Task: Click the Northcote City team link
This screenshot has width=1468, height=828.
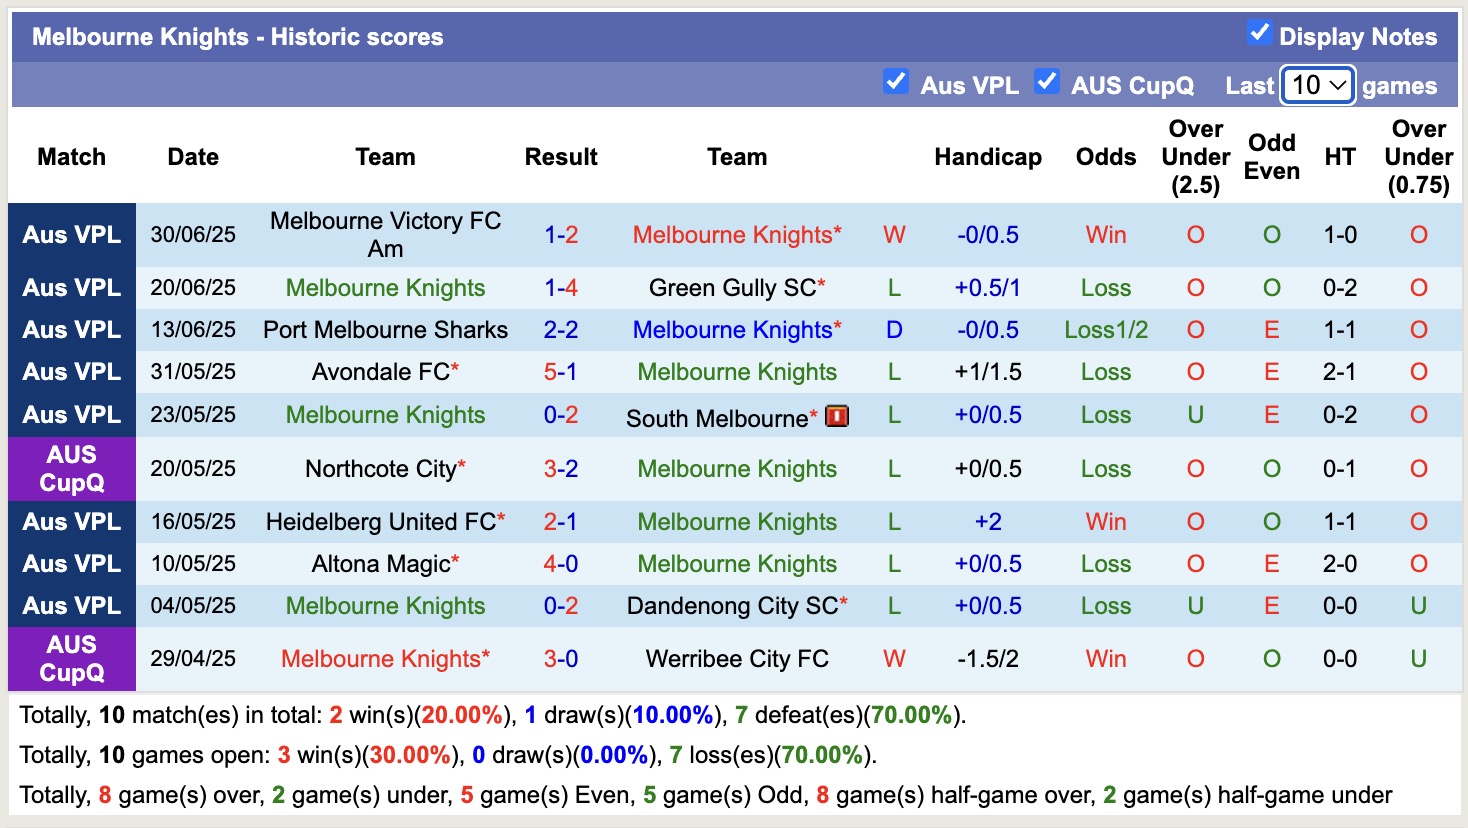Action: (x=377, y=468)
